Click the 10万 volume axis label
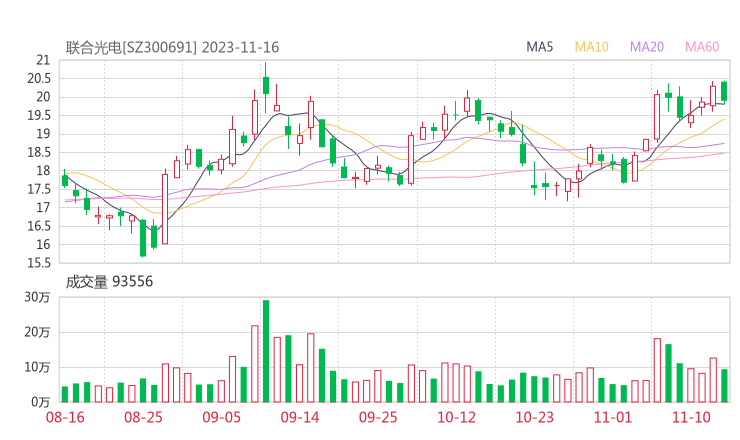Screen dimensions: 740x440 [x=37, y=367]
